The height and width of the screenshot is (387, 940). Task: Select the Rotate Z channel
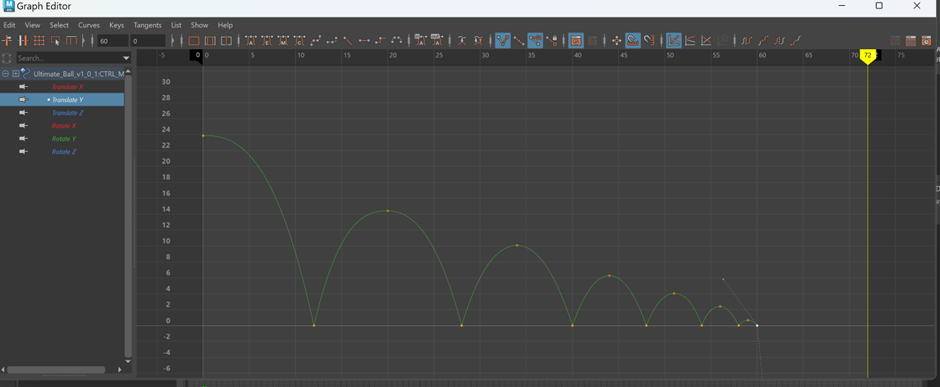pos(64,152)
